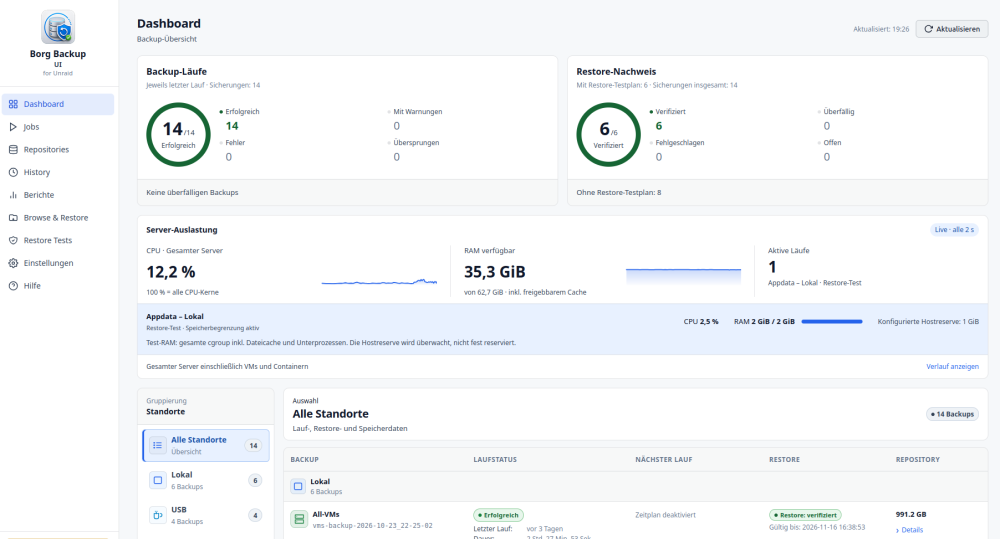The width and height of the screenshot is (1000, 539).
Task: Click the Verifiziert count 6
Action: coord(659,126)
